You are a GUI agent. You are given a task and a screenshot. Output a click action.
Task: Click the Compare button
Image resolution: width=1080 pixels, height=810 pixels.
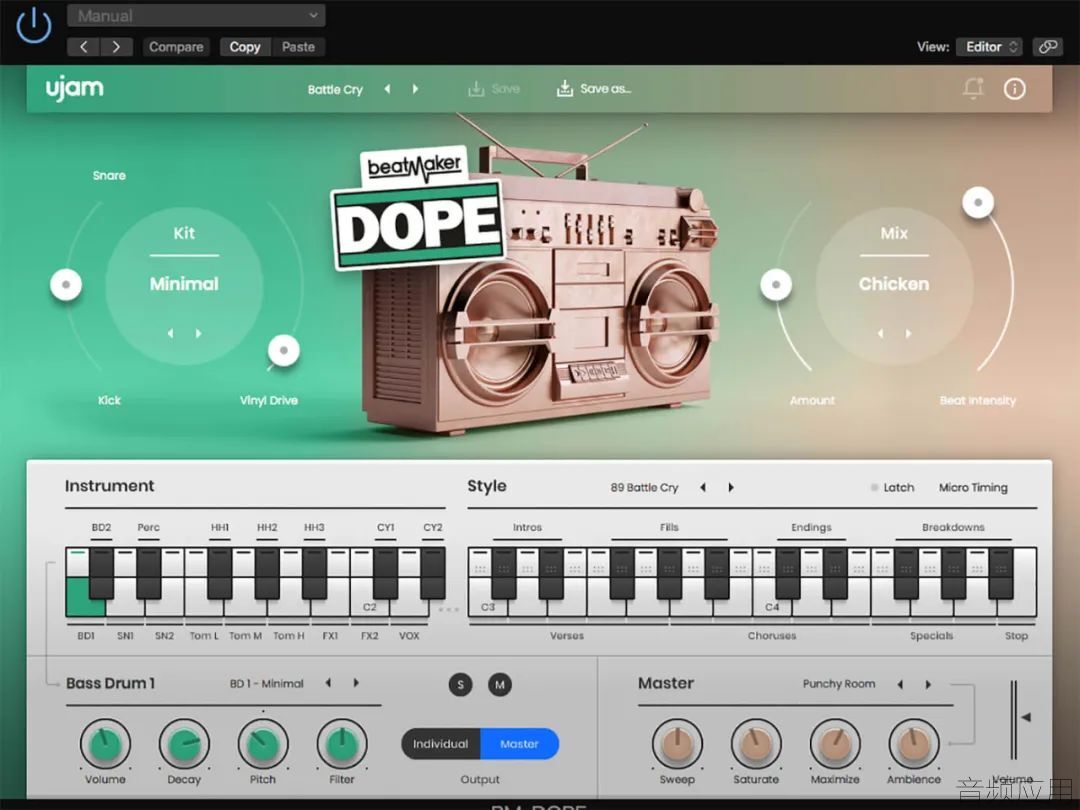tap(176, 47)
